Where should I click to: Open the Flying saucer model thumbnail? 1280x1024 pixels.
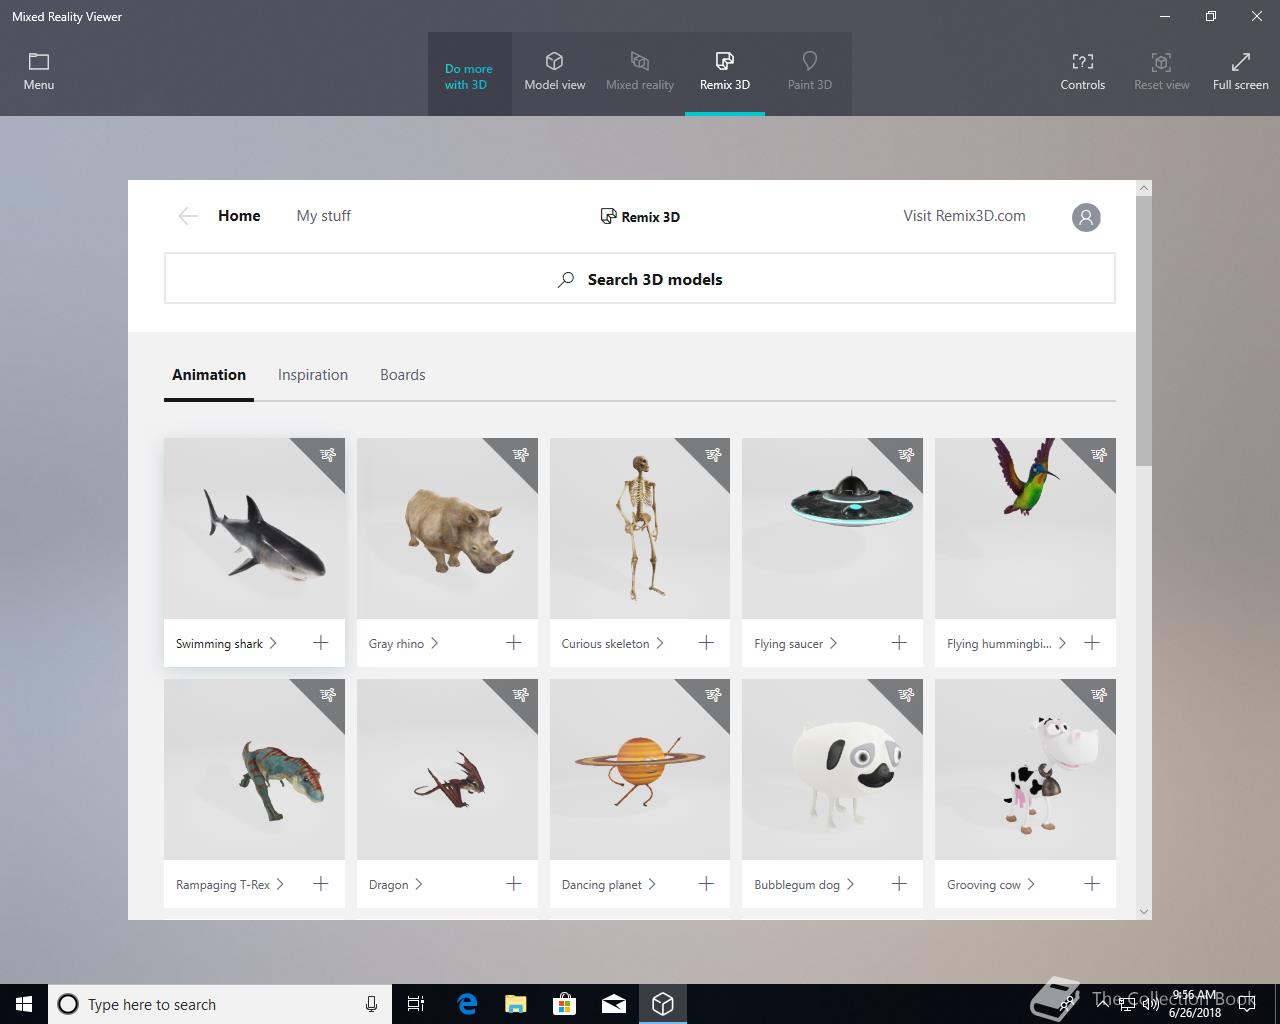[832, 528]
